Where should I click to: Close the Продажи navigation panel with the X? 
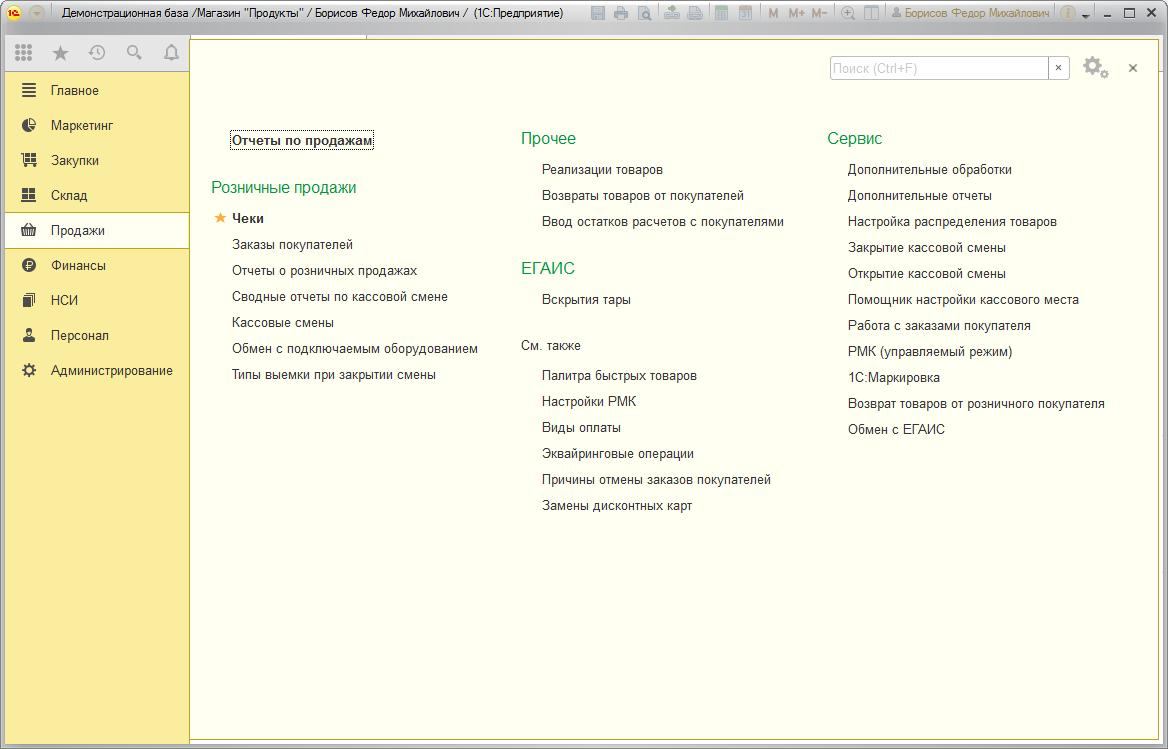coord(1133,68)
